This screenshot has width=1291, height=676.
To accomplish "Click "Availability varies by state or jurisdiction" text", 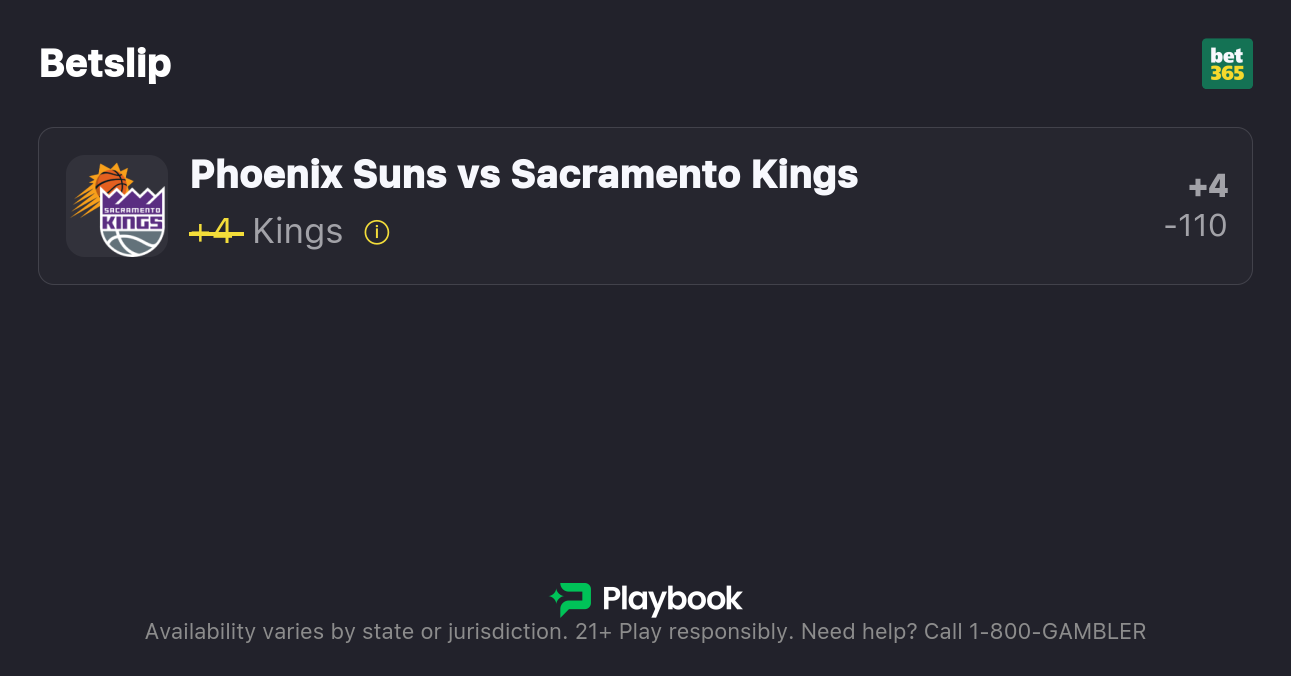I will click(x=355, y=632).
